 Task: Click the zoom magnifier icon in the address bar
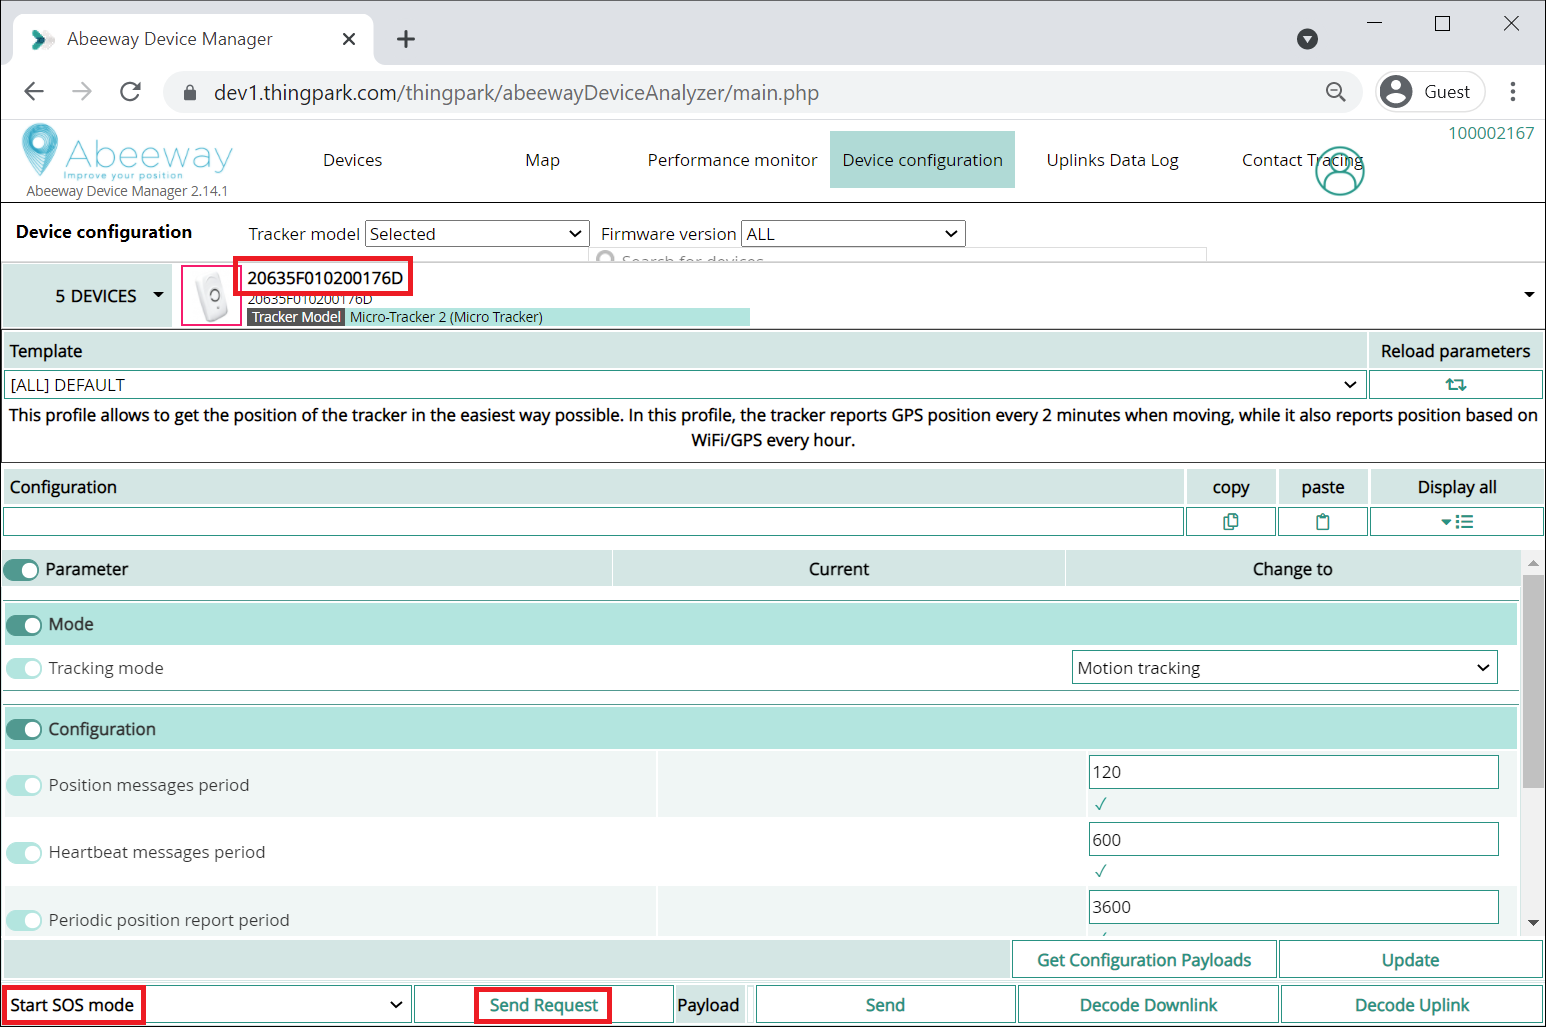pos(1335,92)
